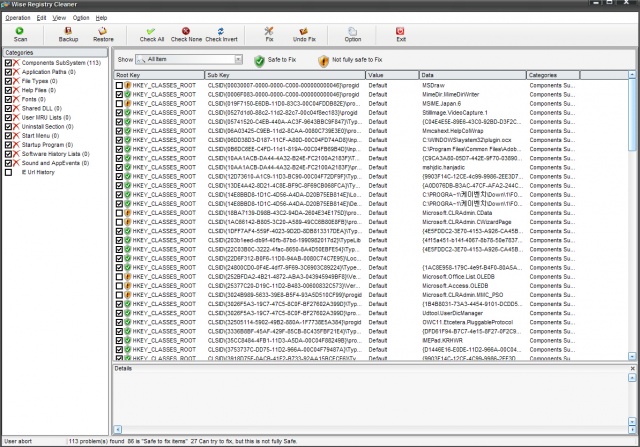The image size is (640, 447).
Task: Click the Details panel scroll left arrow
Action: [118, 429]
